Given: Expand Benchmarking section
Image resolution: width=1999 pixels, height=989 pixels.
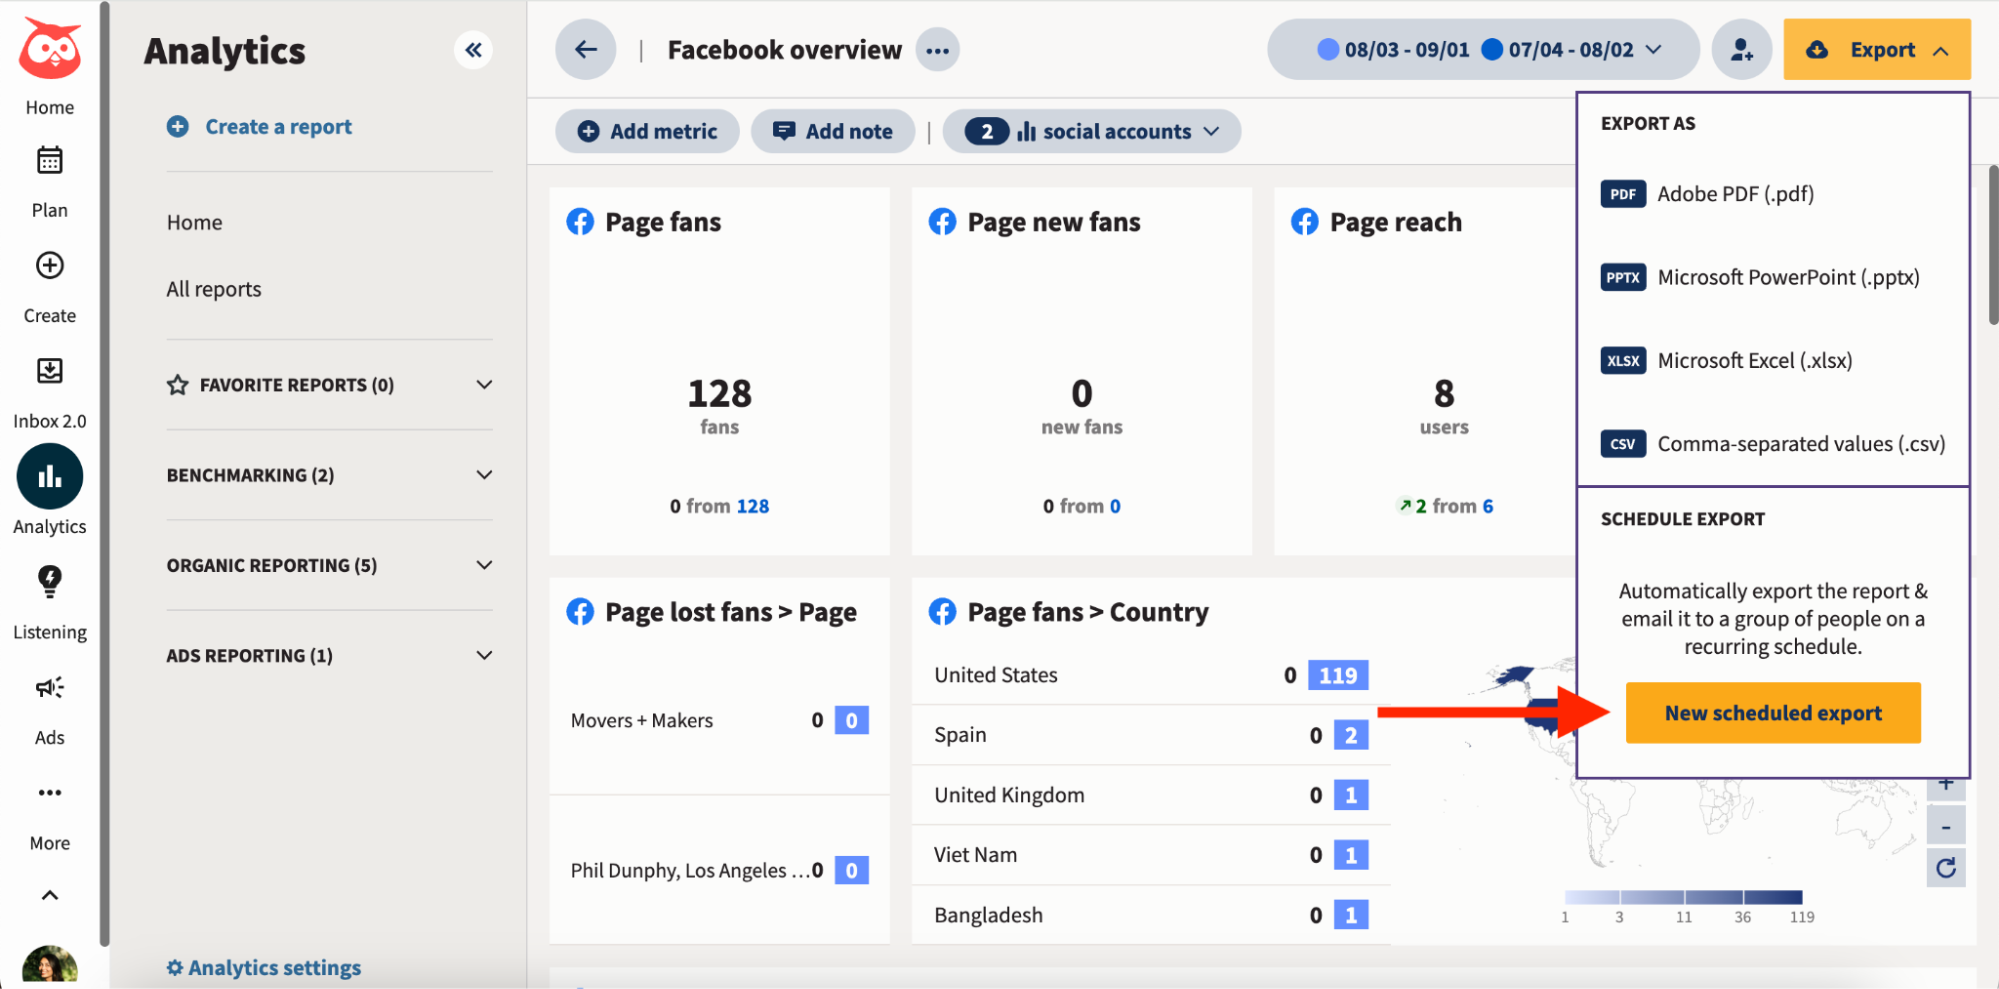Looking at the screenshot, I should point(330,475).
